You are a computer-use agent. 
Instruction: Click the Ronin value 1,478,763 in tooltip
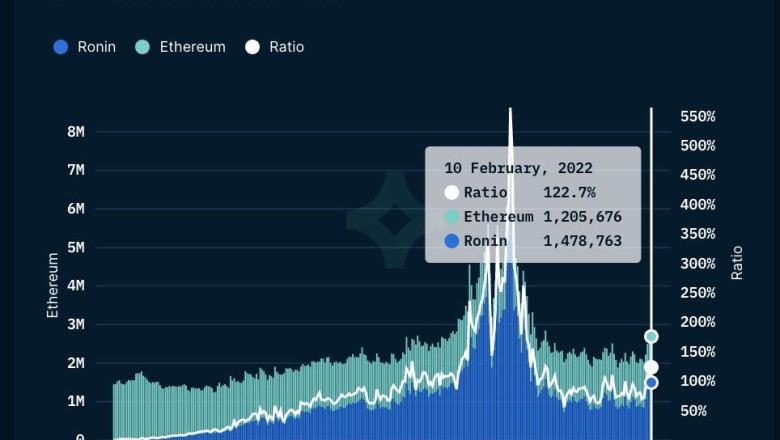pos(582,241)
